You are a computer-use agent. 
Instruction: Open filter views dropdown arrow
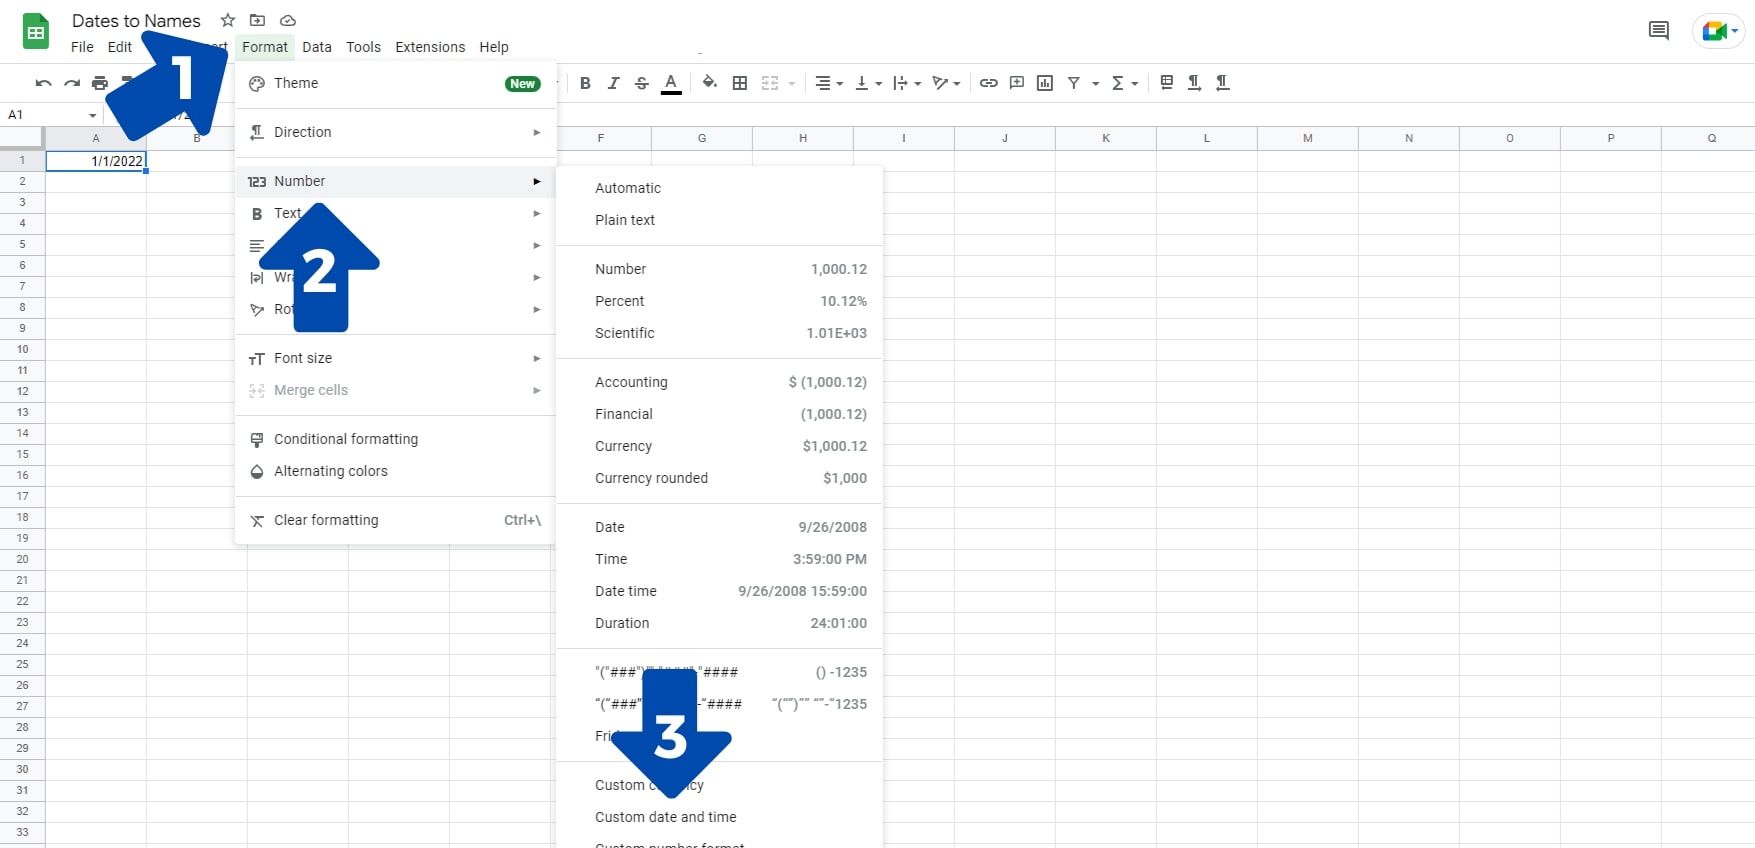pyautogui.click(x=1095, y=84)
